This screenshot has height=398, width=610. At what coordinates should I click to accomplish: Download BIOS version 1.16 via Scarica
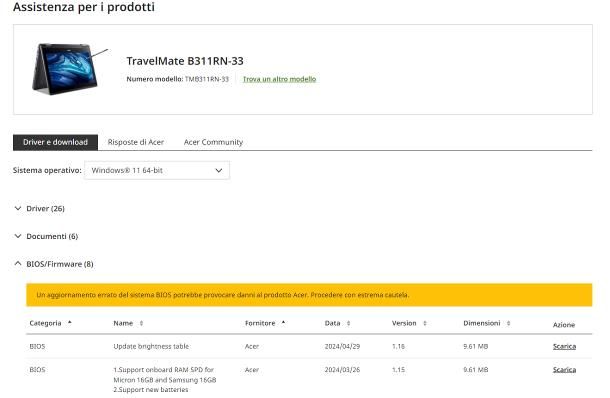point(564,346)
